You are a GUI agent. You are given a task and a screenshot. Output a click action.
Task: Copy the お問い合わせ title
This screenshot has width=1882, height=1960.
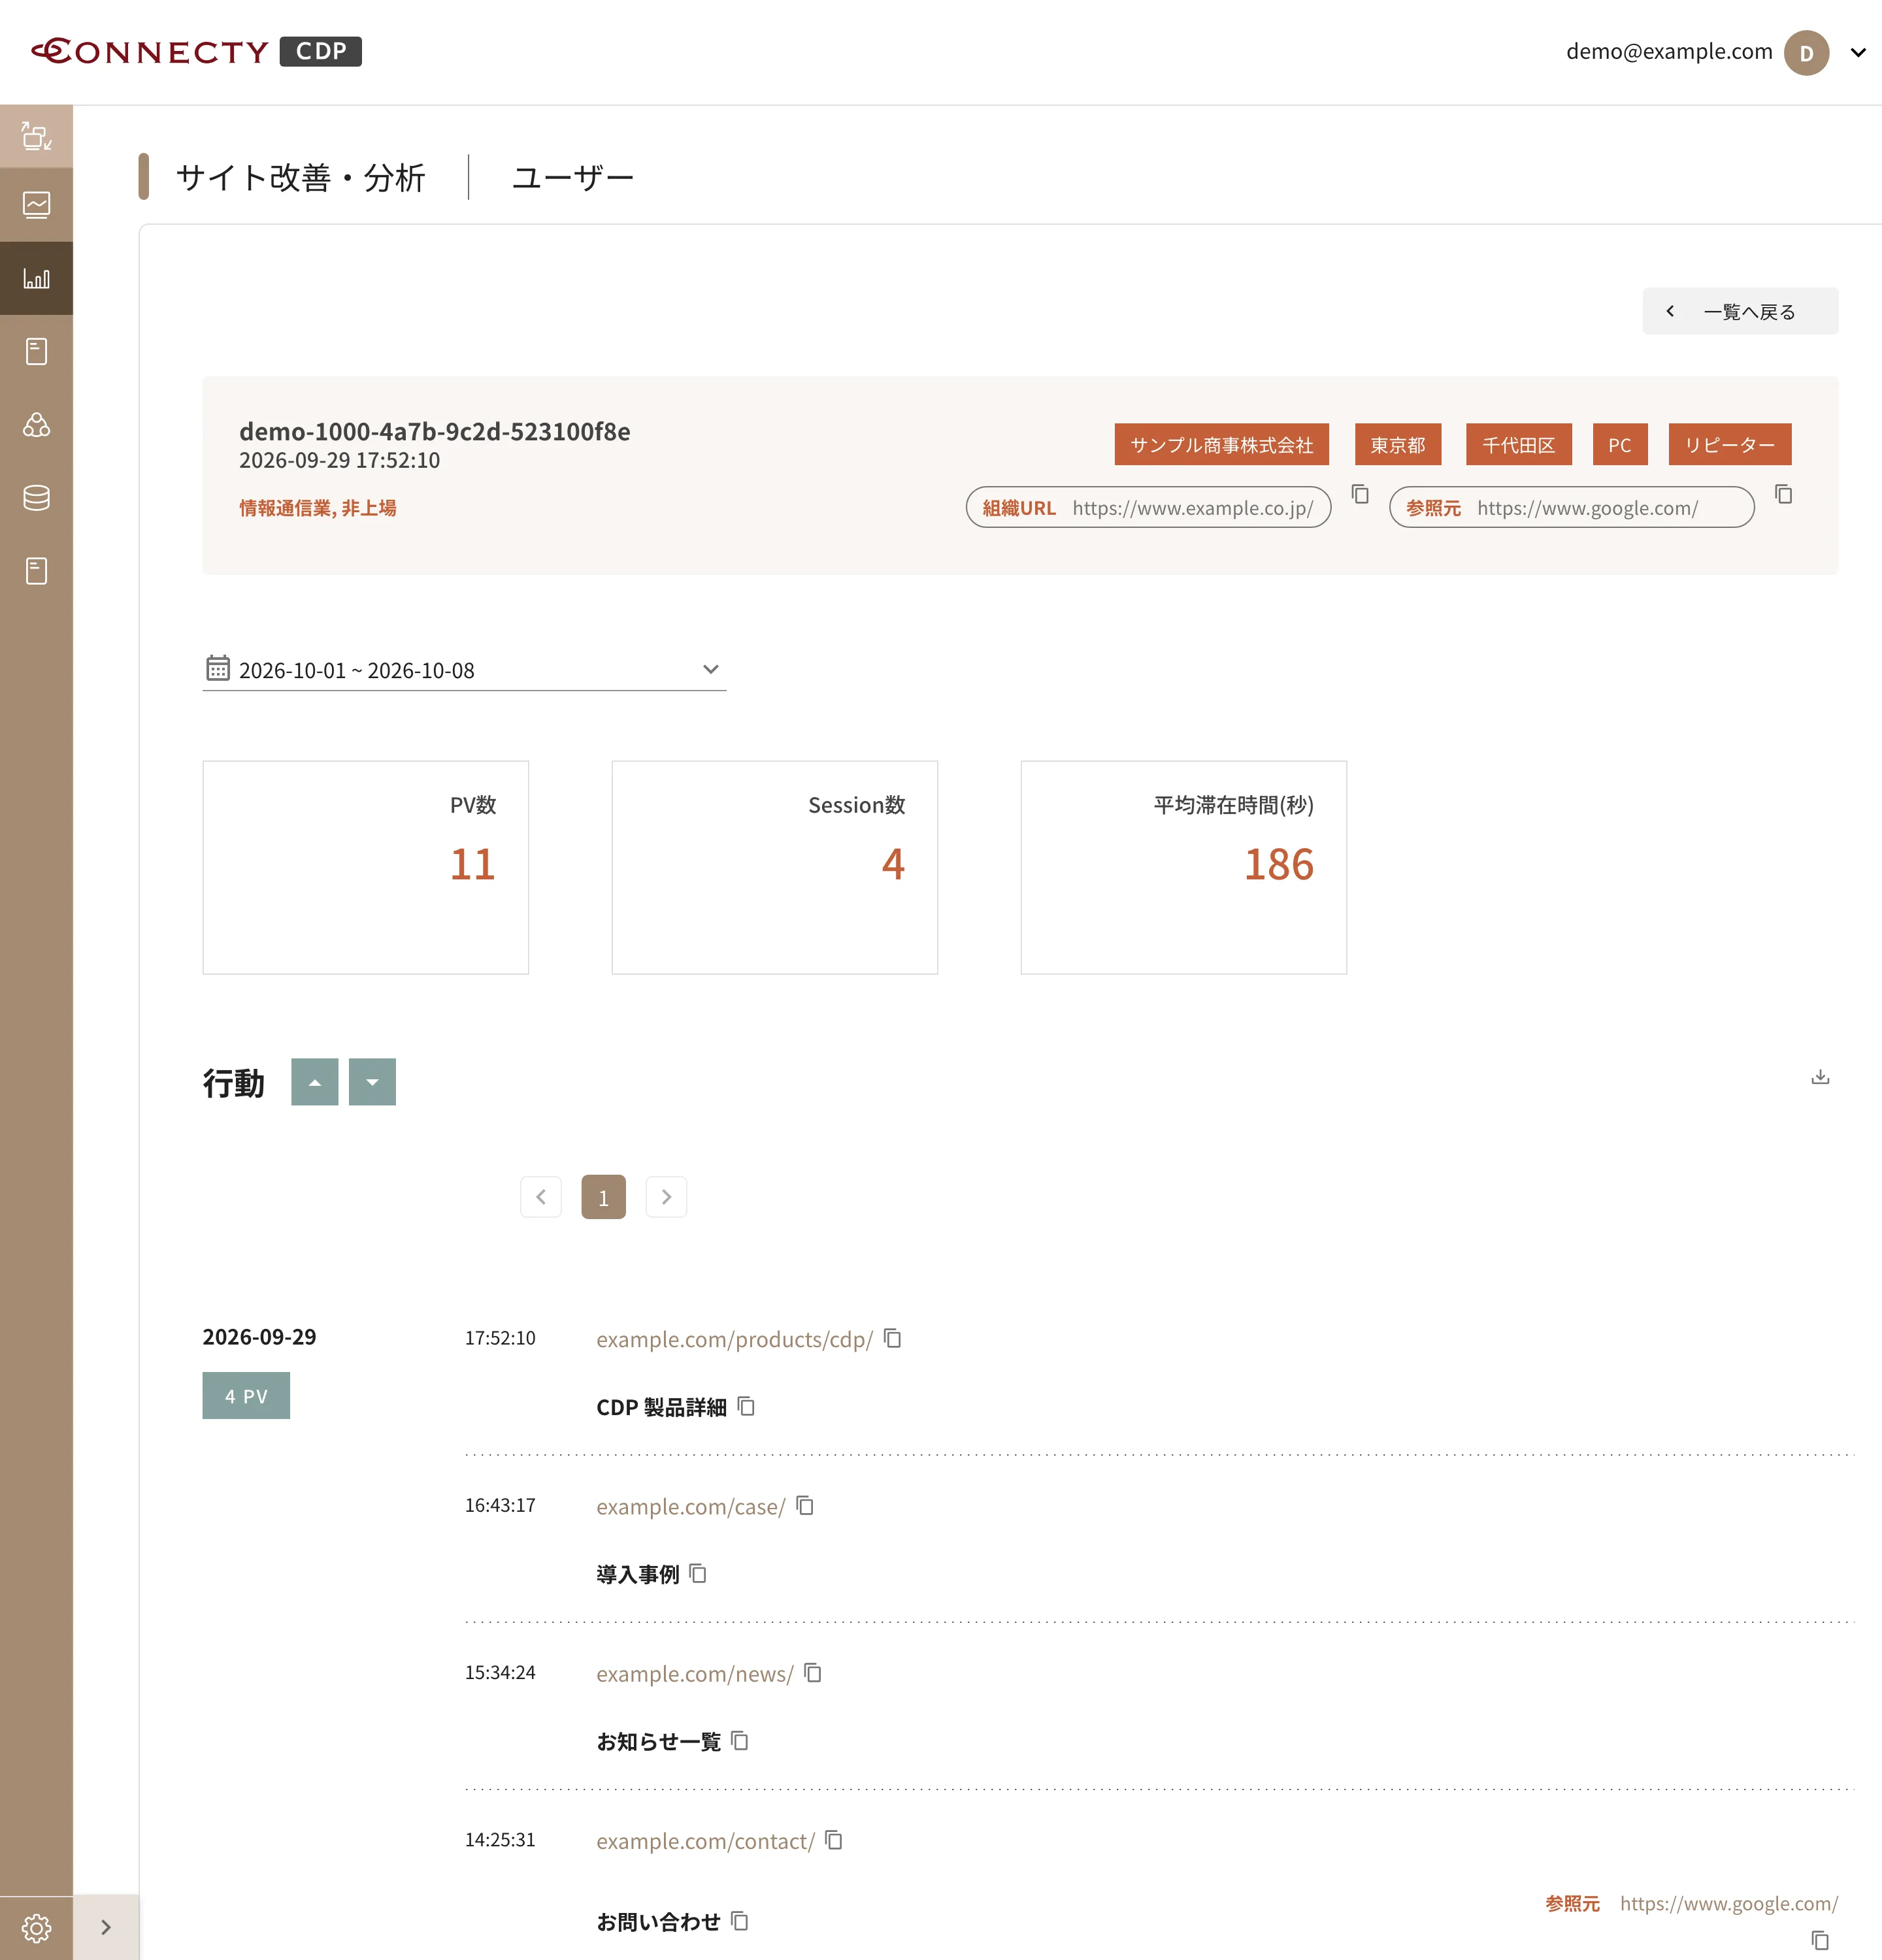pos(740,1920)
